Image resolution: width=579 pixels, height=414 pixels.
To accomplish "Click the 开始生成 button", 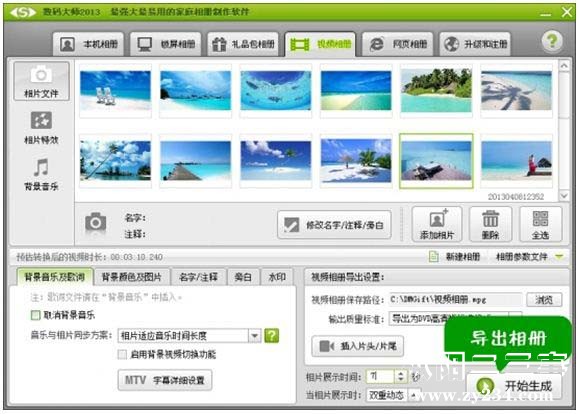I will pos(514,386).
